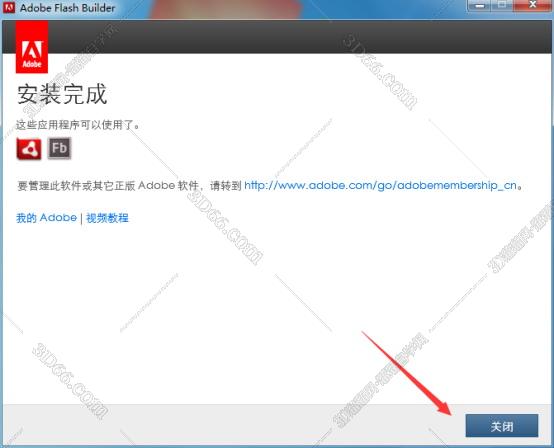Screen dimensions: 554x448
Task: Click the 安装完成 heading
Action: tap(62, 94)
